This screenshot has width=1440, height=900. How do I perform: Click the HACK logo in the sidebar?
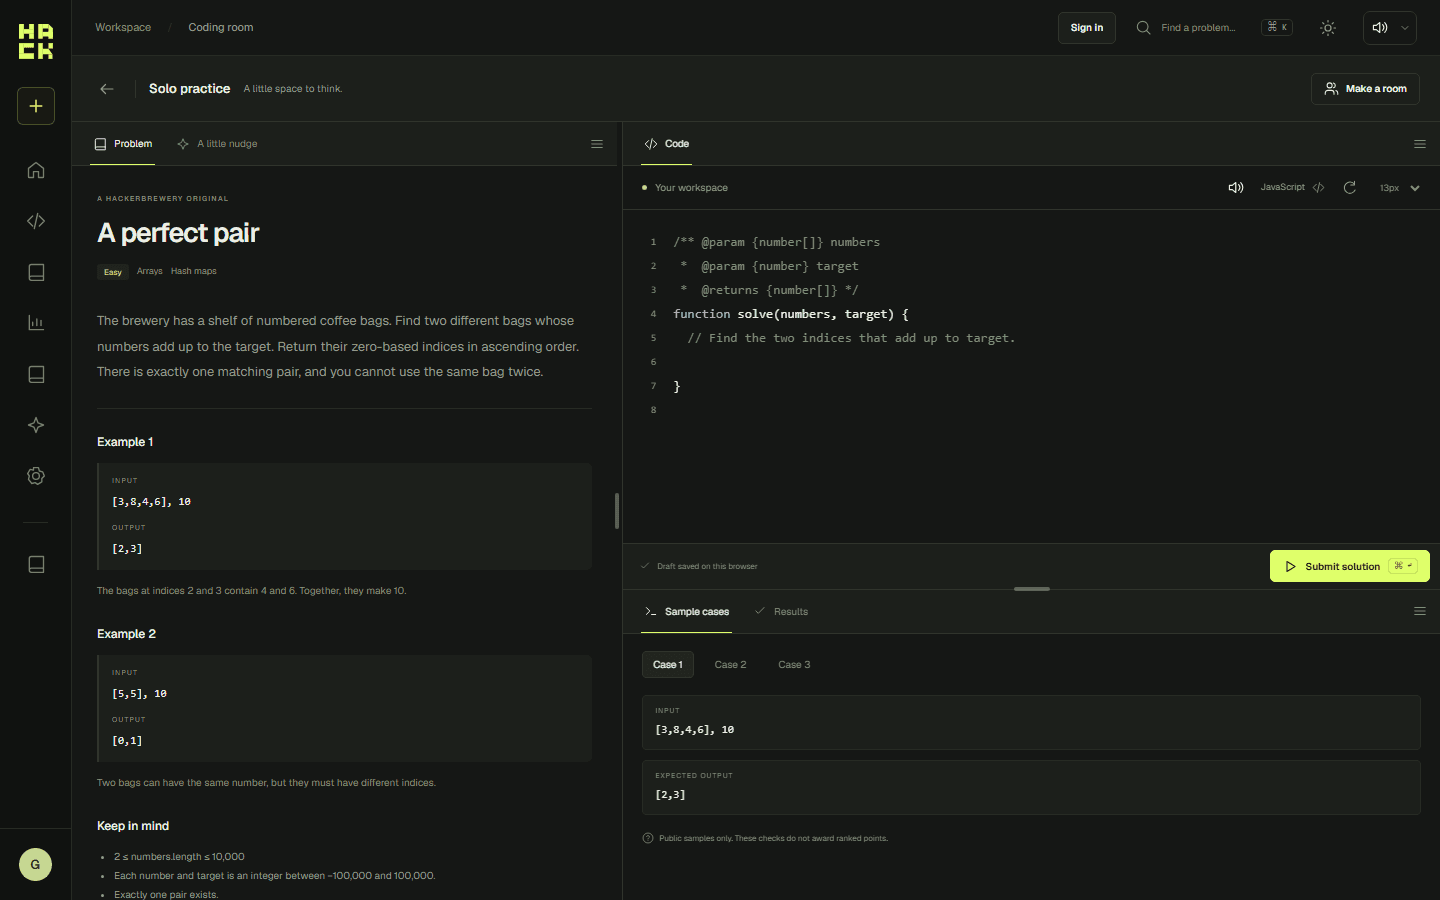[36, 42]
